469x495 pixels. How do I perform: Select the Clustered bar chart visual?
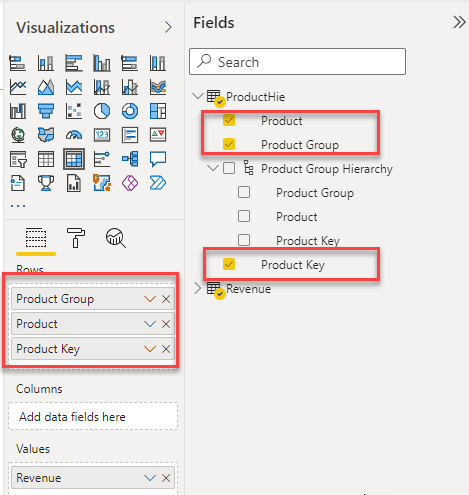74,63
